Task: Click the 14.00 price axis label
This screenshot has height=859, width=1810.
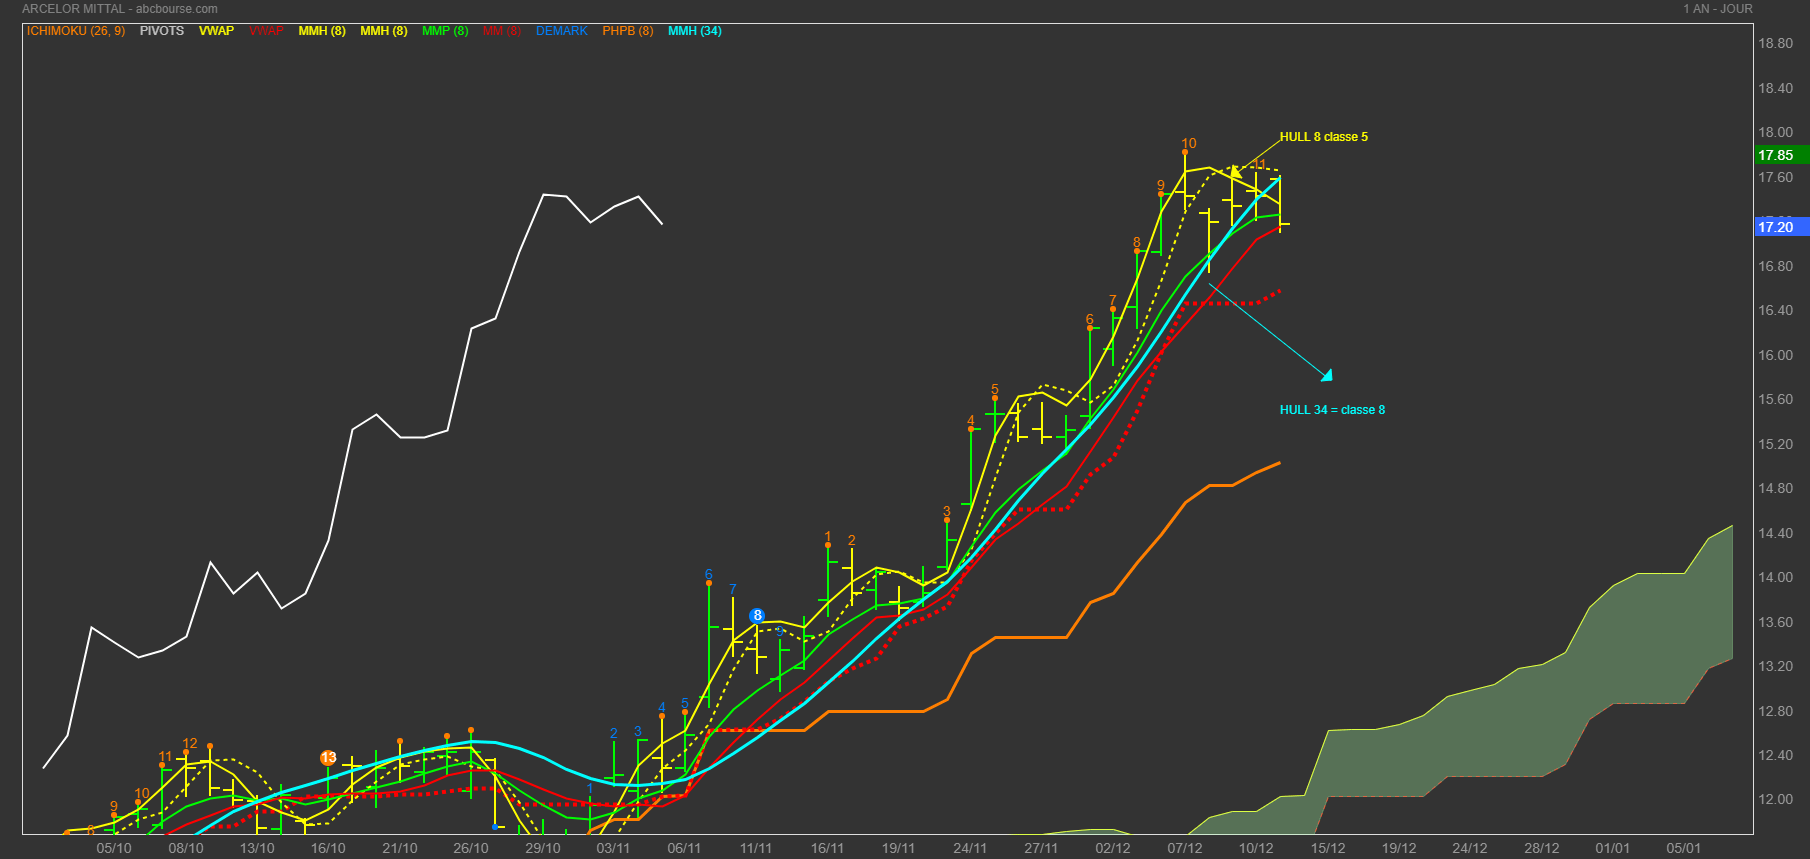Action: (1776, 577)
